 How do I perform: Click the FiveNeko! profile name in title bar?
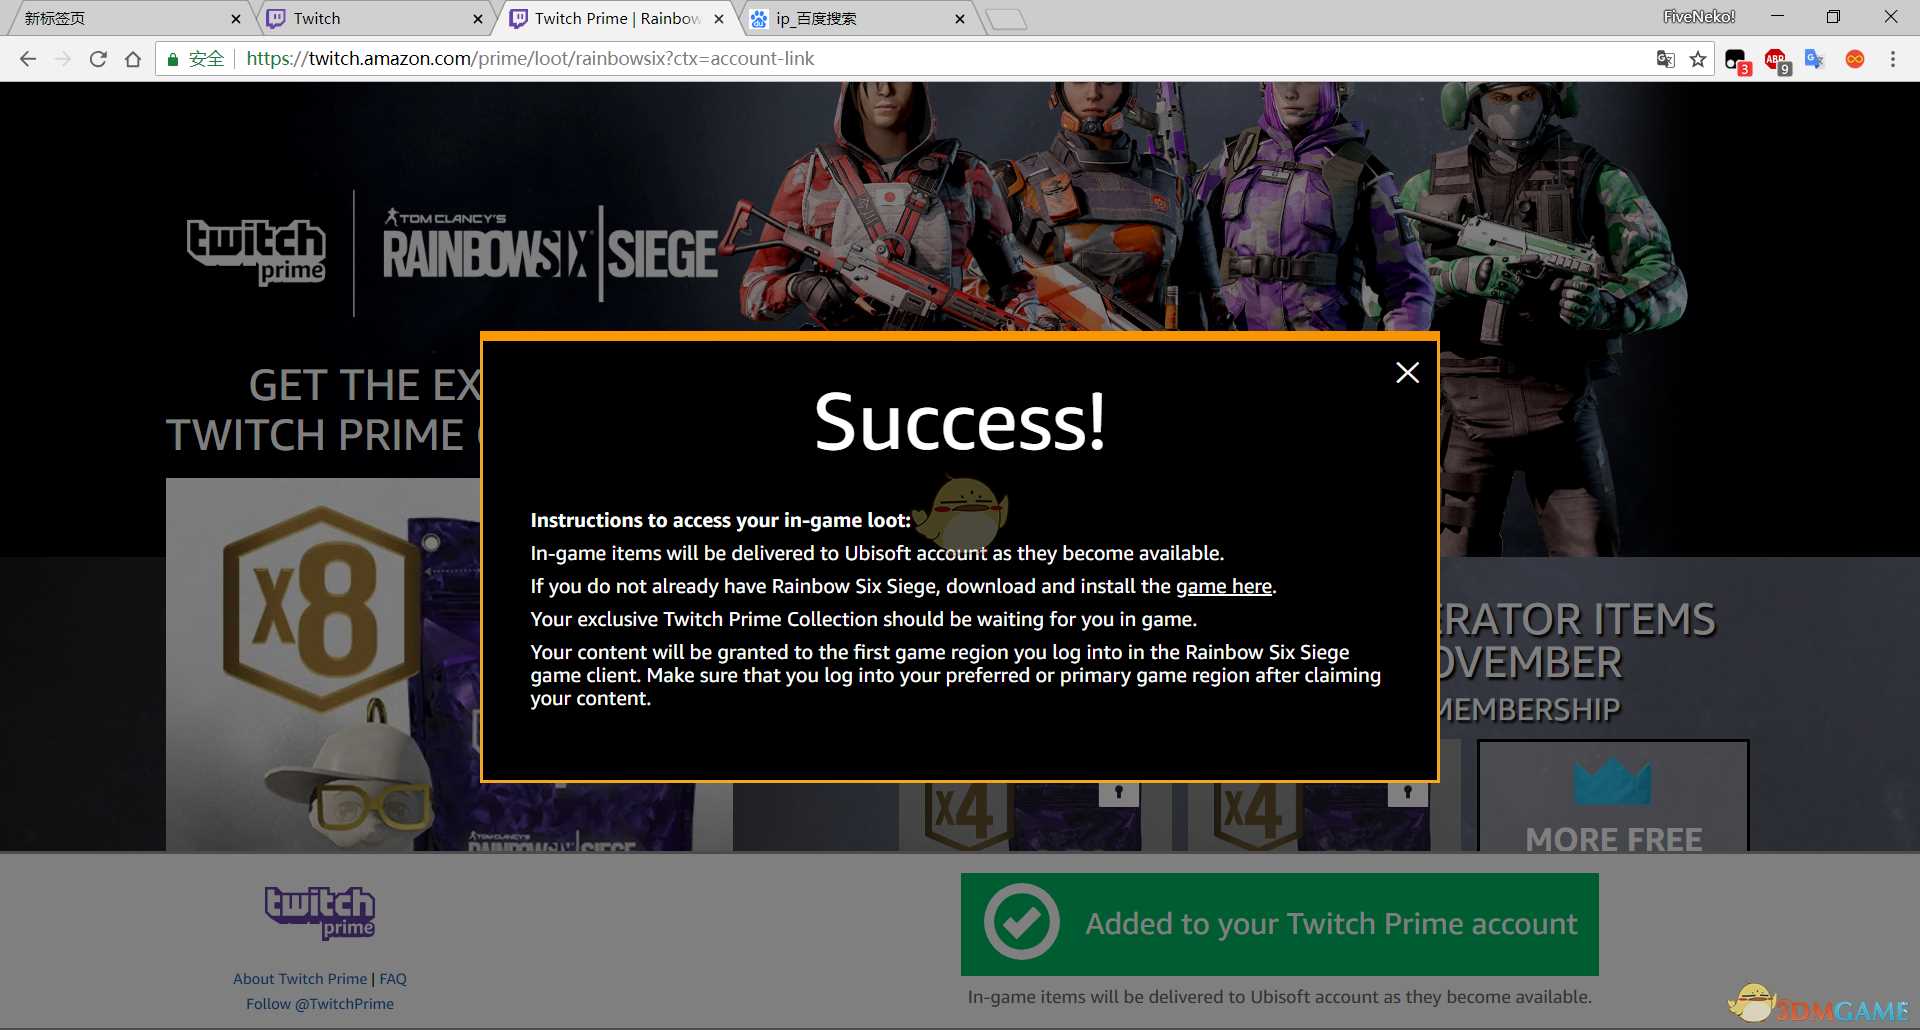[x=1699, y=17]
